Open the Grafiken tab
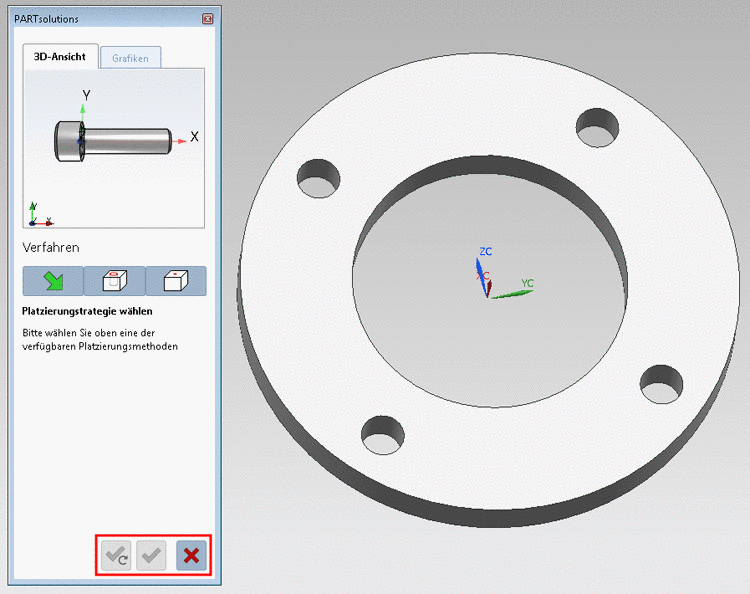This screenshot has height=594, width=750. [130, 58]
